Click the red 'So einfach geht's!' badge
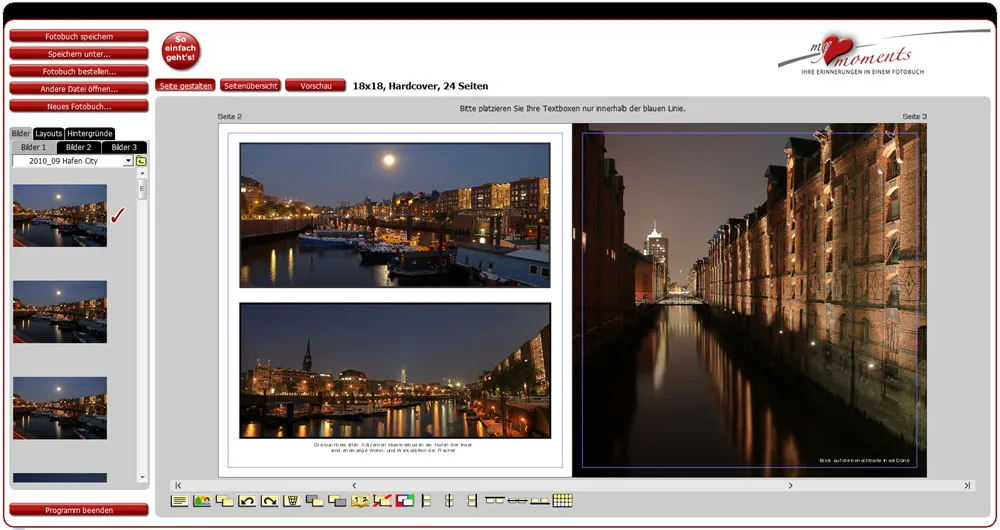 coord(181,51)
